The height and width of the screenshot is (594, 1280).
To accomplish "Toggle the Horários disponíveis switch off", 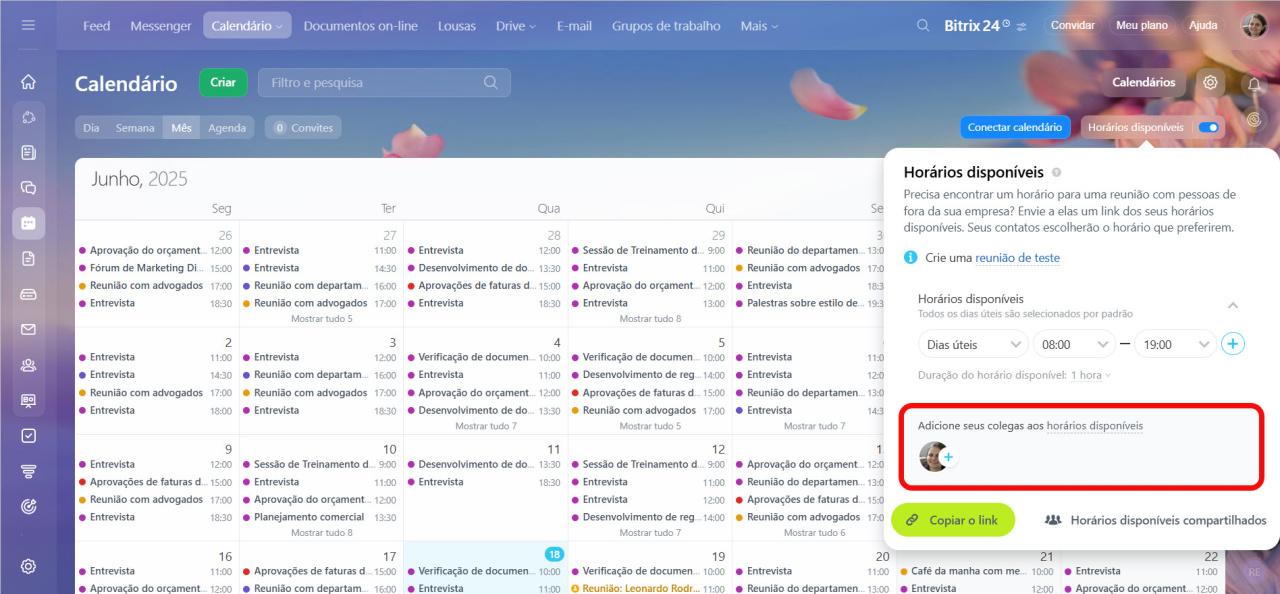I will tap(1209, 127).
